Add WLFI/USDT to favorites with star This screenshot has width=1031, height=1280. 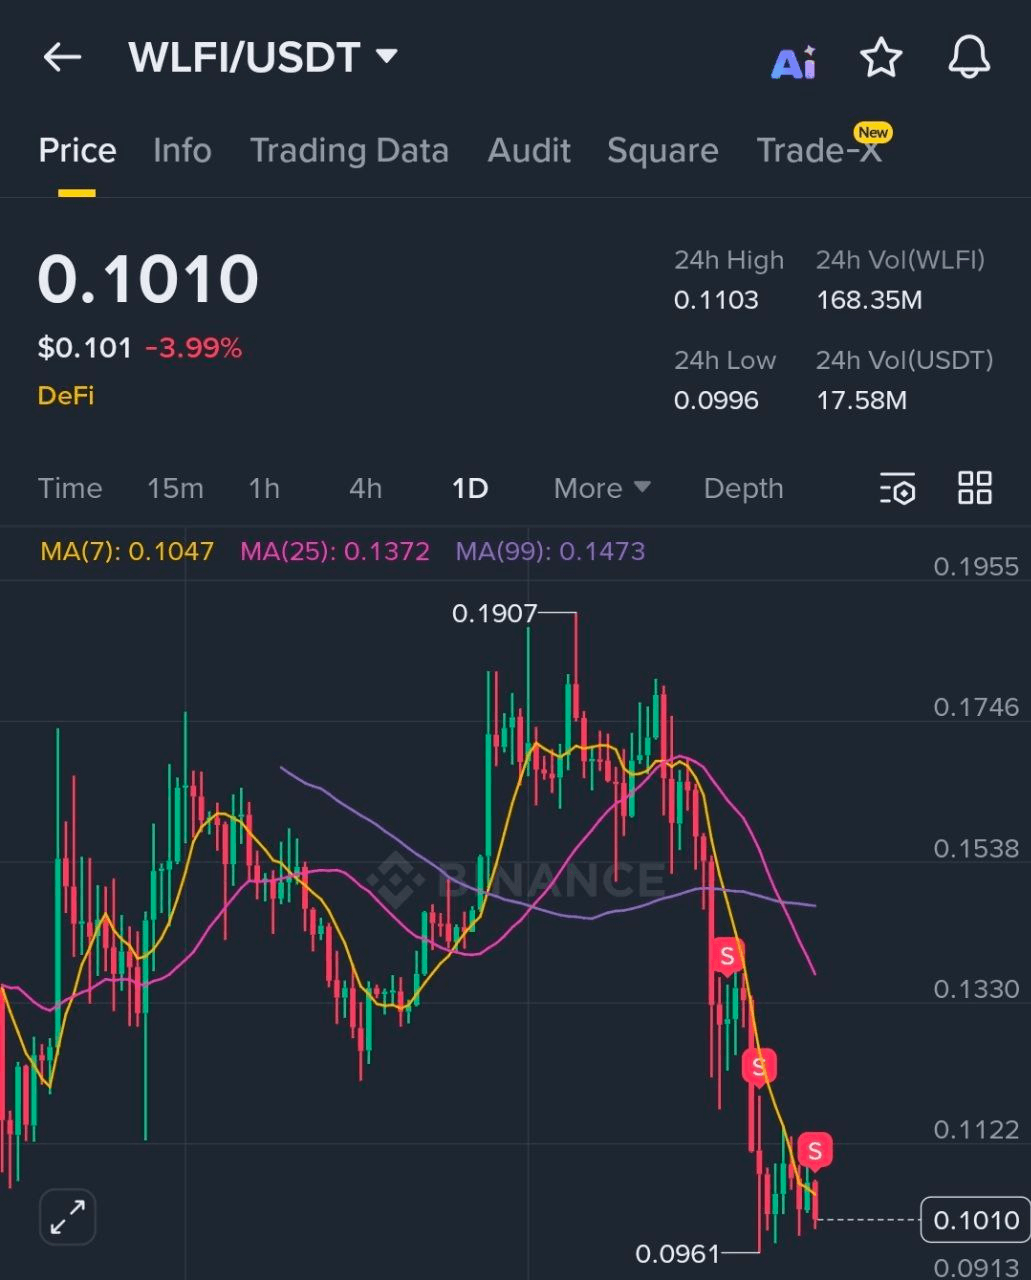[x=881, y=58]
